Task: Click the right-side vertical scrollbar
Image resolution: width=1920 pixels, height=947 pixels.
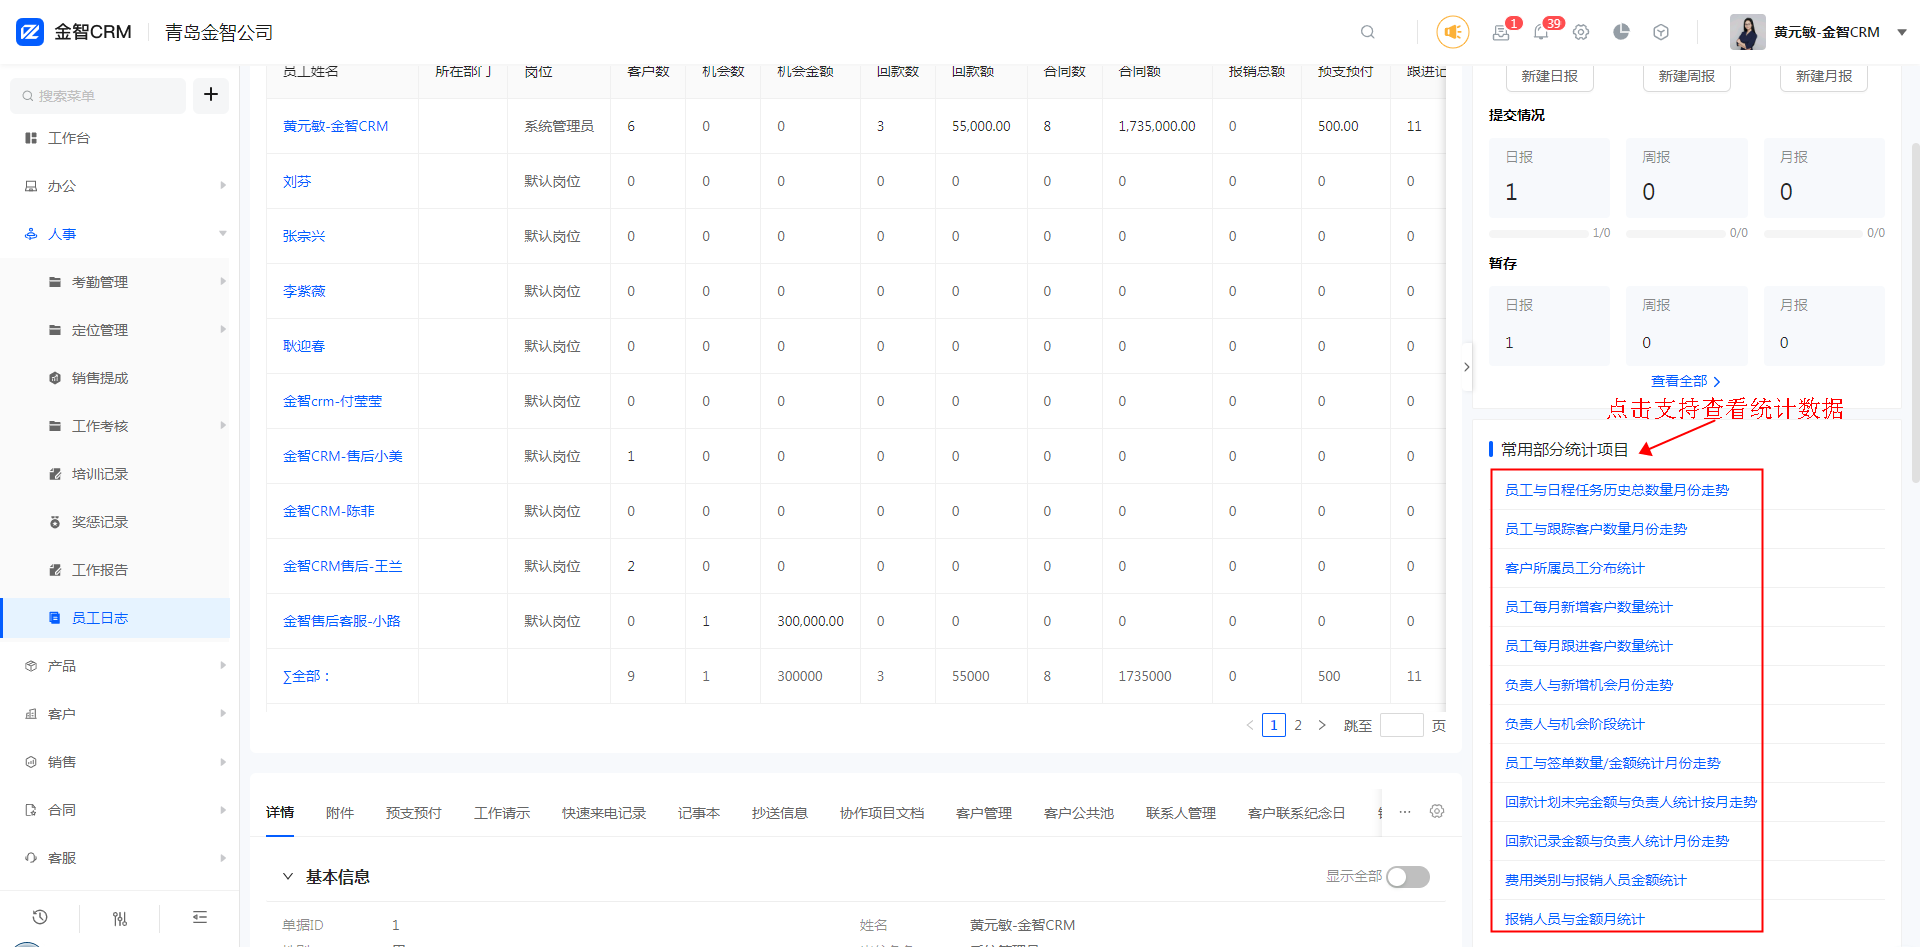Action: (1915, 313)
